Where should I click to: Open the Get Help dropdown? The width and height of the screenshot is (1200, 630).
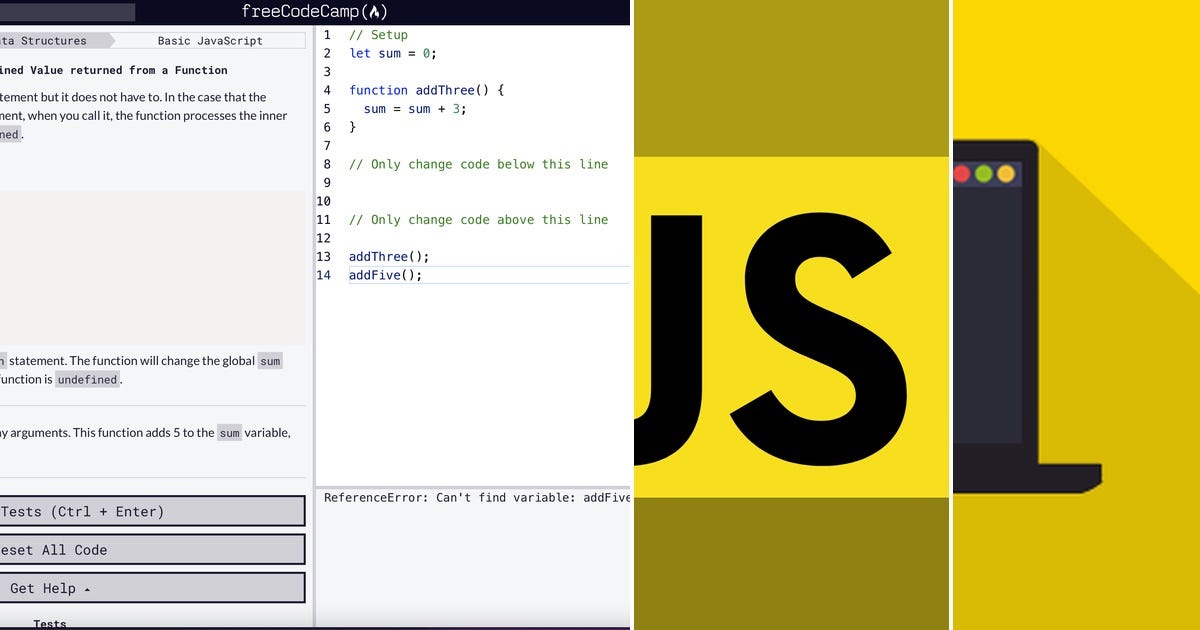pyautogui.click(x=150, y=588)
